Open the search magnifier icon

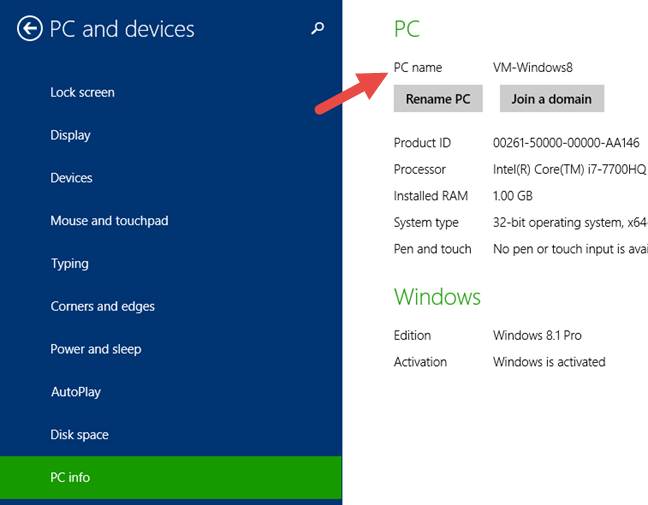coord(317,28)
